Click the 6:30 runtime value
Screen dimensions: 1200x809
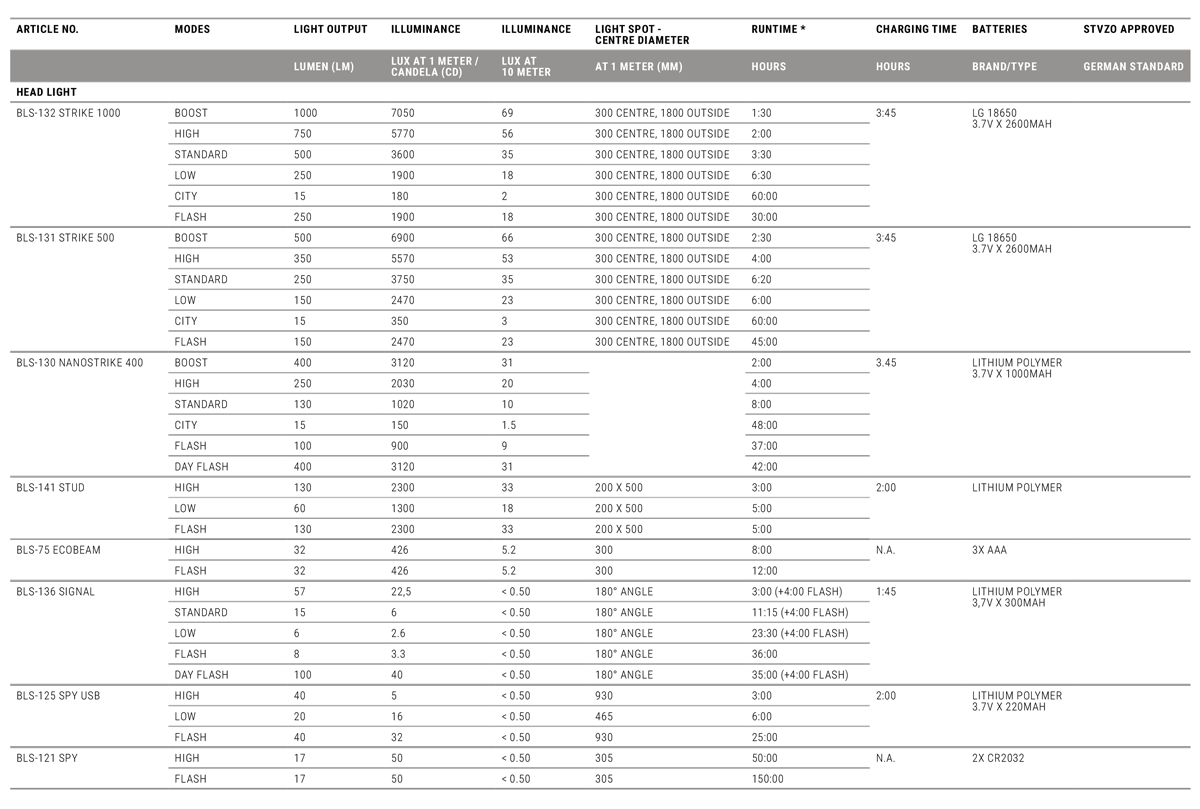761,175
